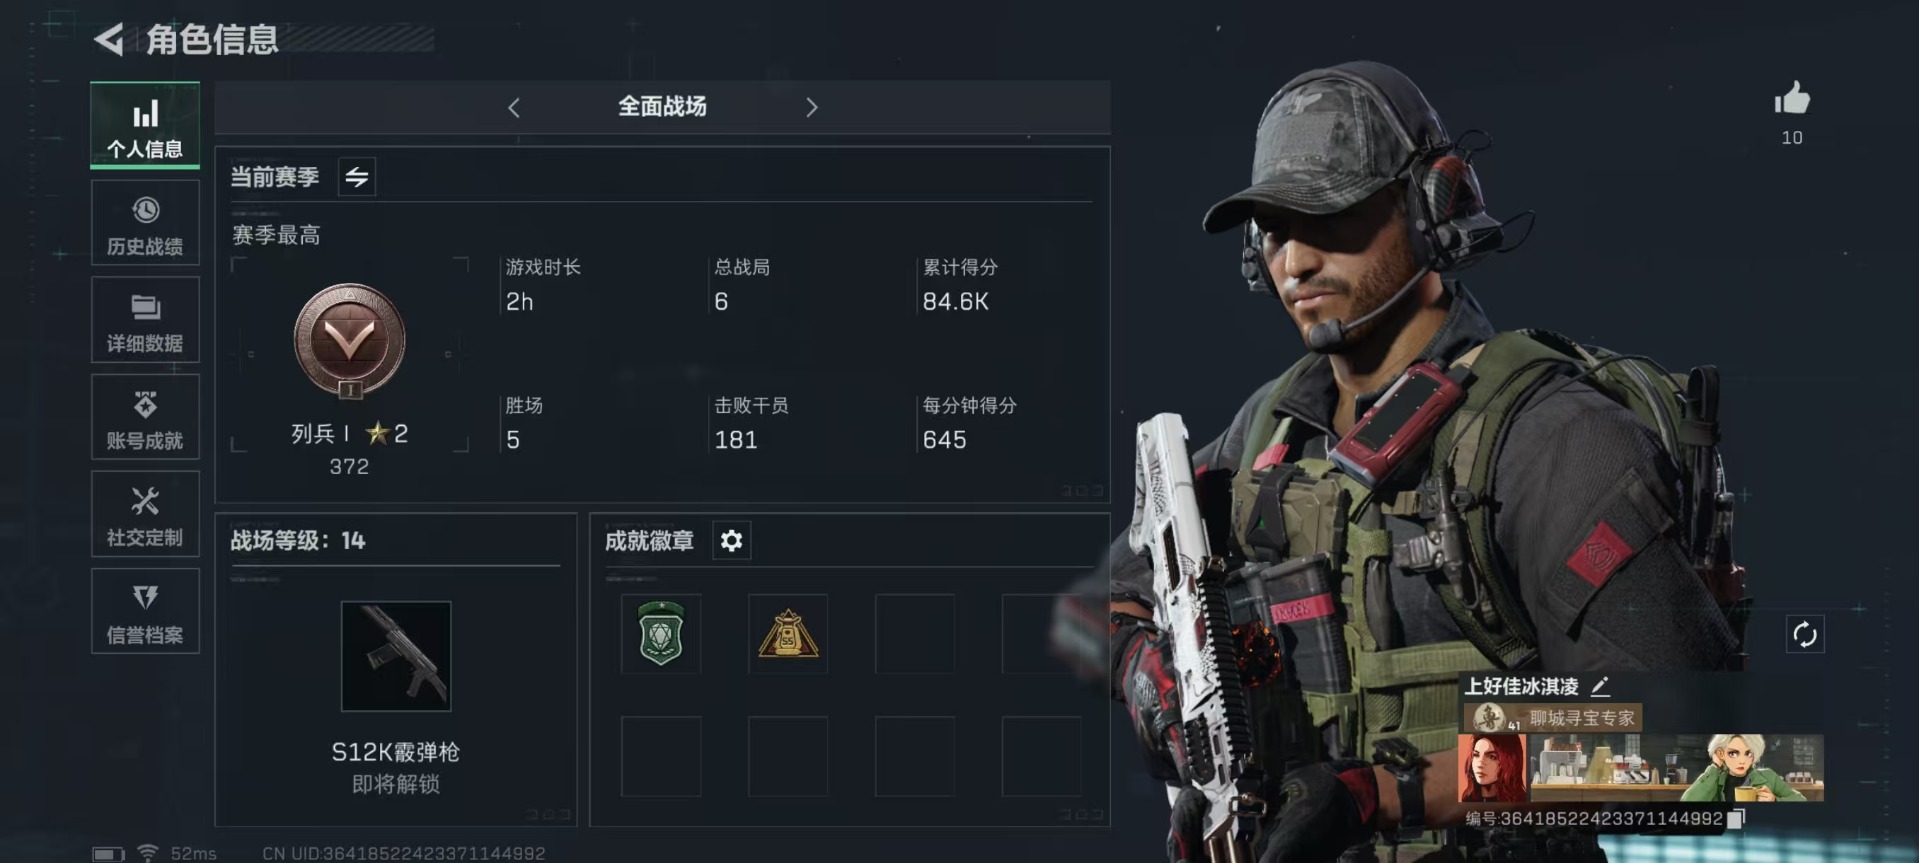The width and height of the screenshot is (1919, 863).
Task: Open the S12K霰弹枪 weapon unlock thumbnail
Action: (x=396, y=656)
